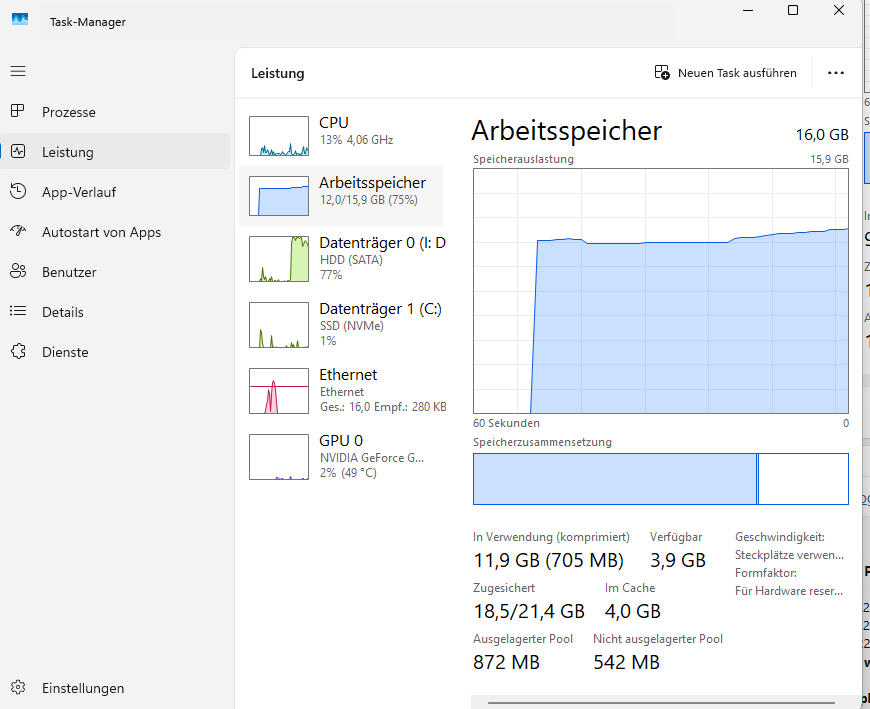Click Neuen Task ausführen button
Viewport: 870px width, 709px height.
725,73
